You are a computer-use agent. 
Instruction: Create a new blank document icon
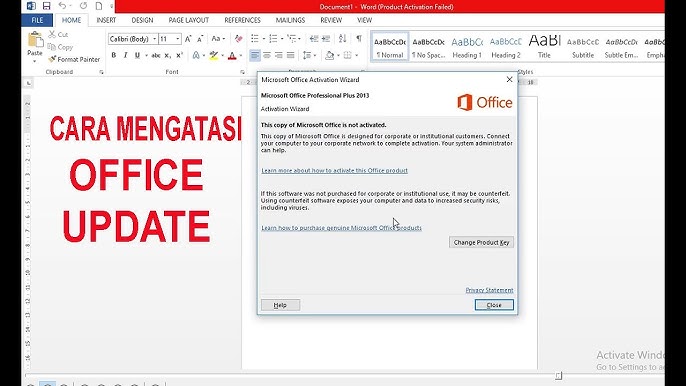pyautogui.click(x=99, y=6)
